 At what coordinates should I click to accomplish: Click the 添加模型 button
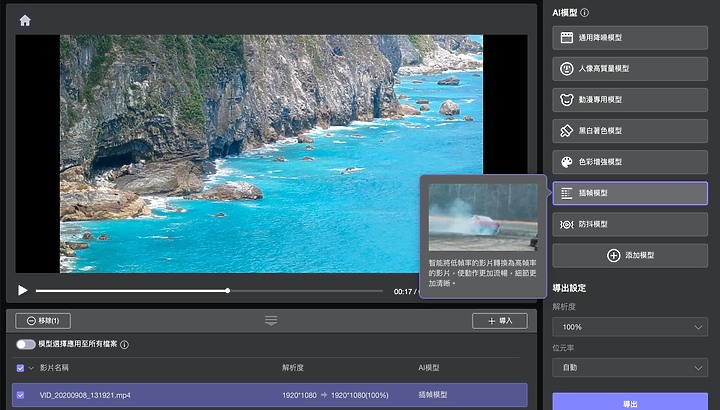[630, 255]
